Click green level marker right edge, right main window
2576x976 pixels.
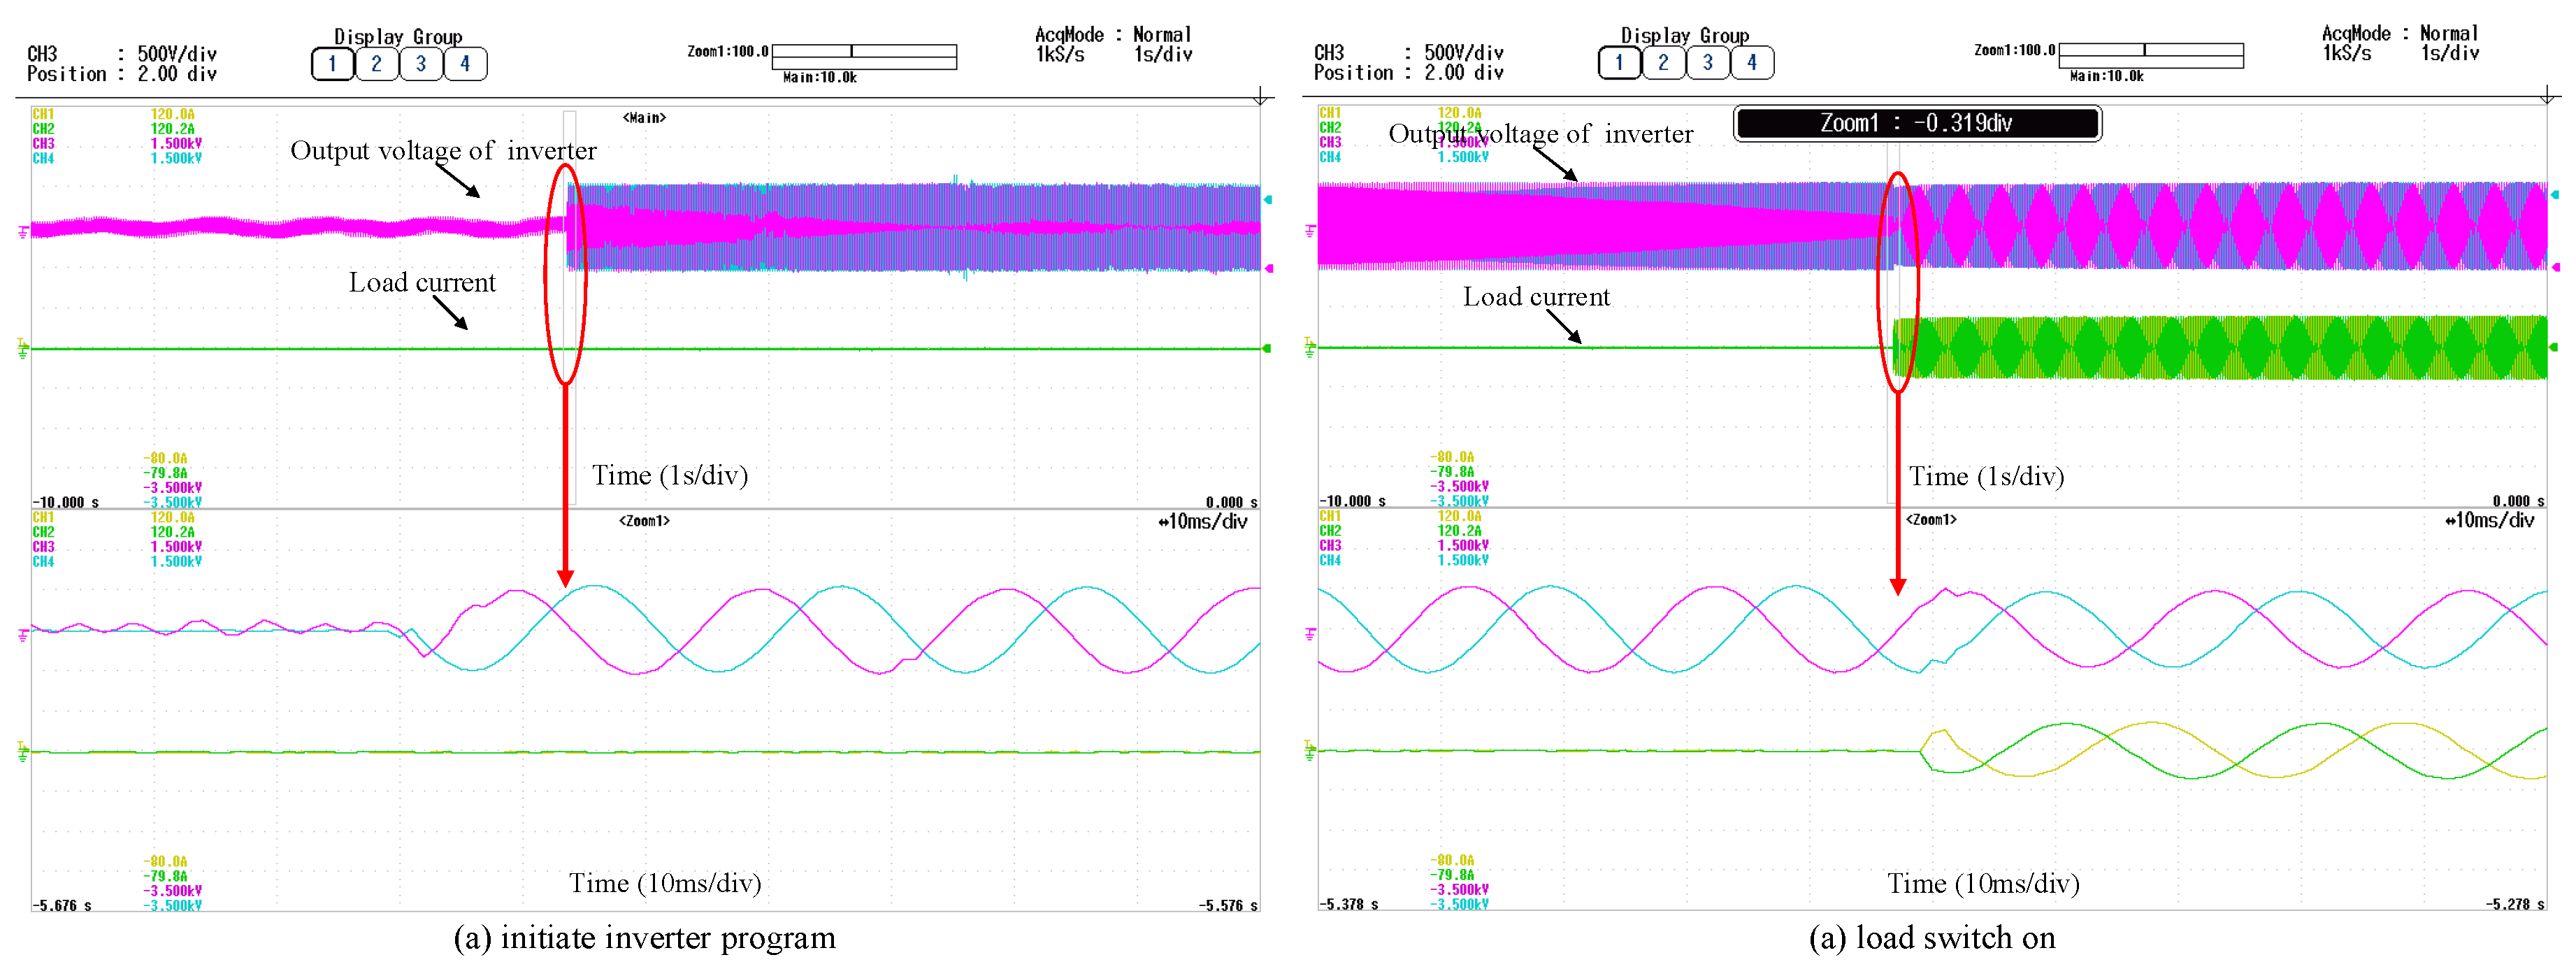(x=2554, y=347)
